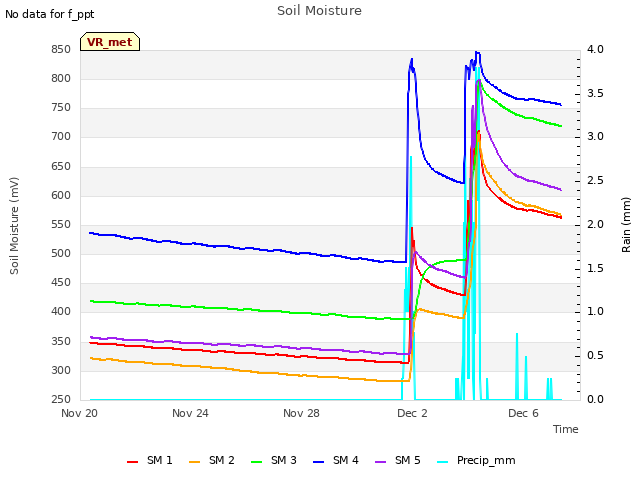Screen dimensions: 640x480
Task: Click the 'Dec 2' x-axis tick label
Action: [412, 413]
